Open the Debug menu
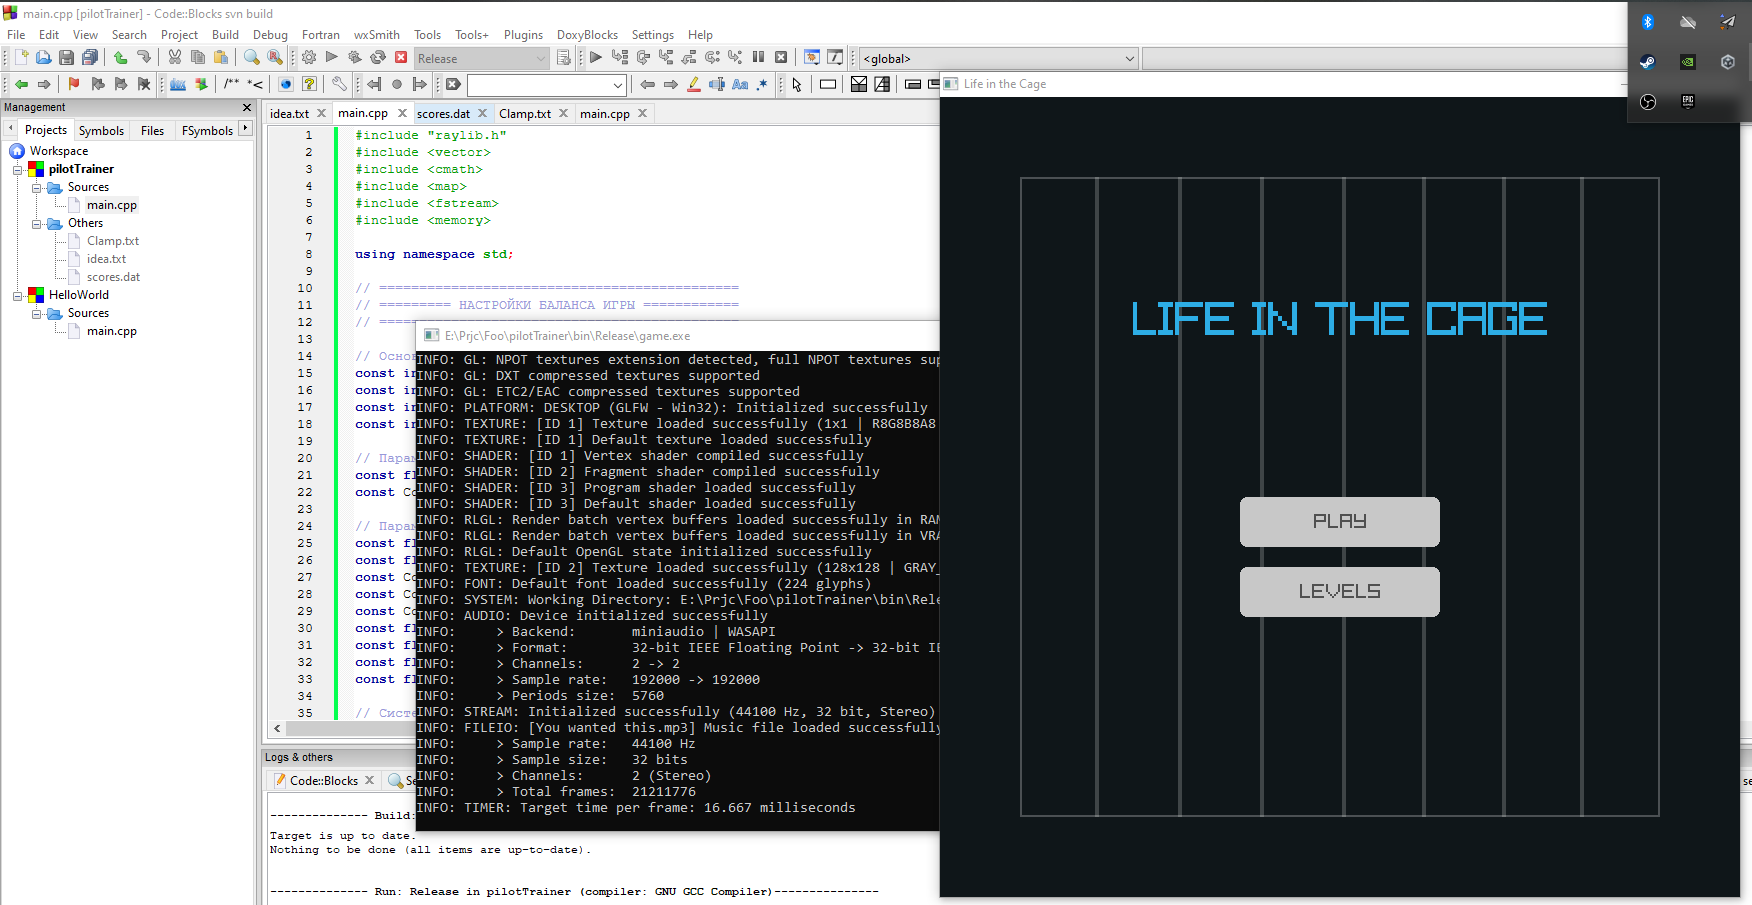Image resolution: width=1752 pixels, height=905 pixels. pos(270,34)
